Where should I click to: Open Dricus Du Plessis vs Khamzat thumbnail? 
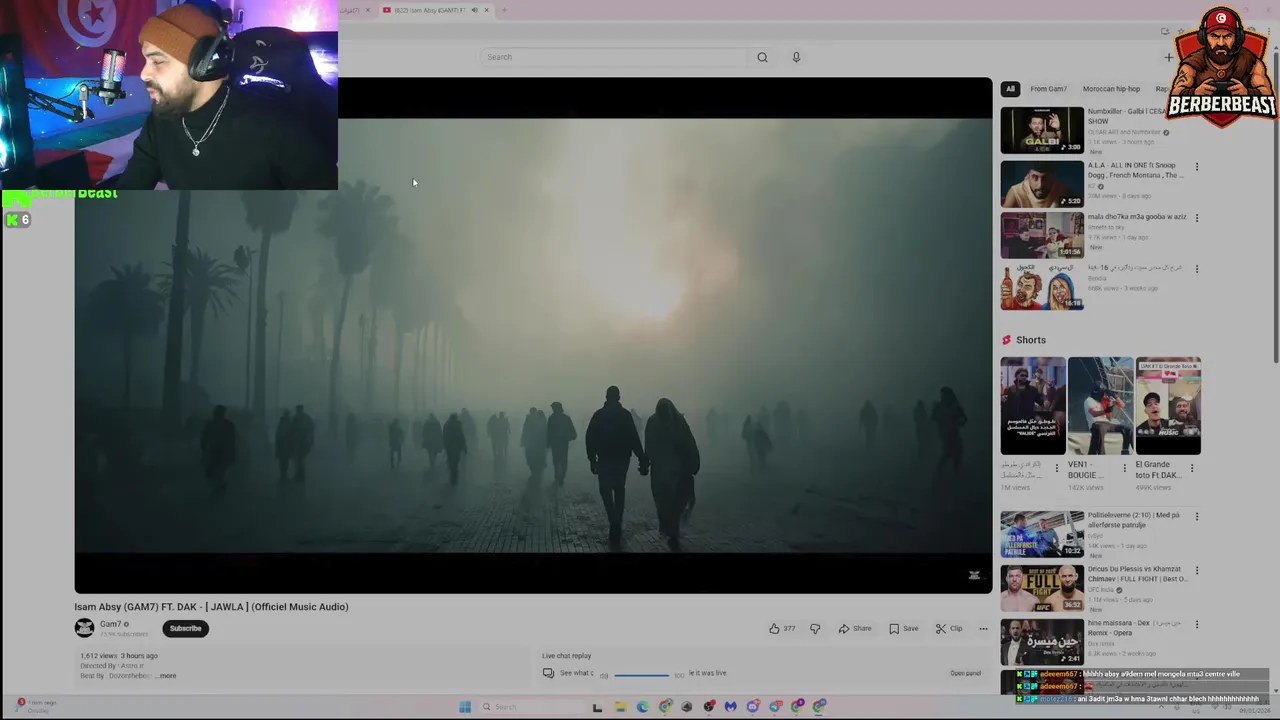point(1042,588)
